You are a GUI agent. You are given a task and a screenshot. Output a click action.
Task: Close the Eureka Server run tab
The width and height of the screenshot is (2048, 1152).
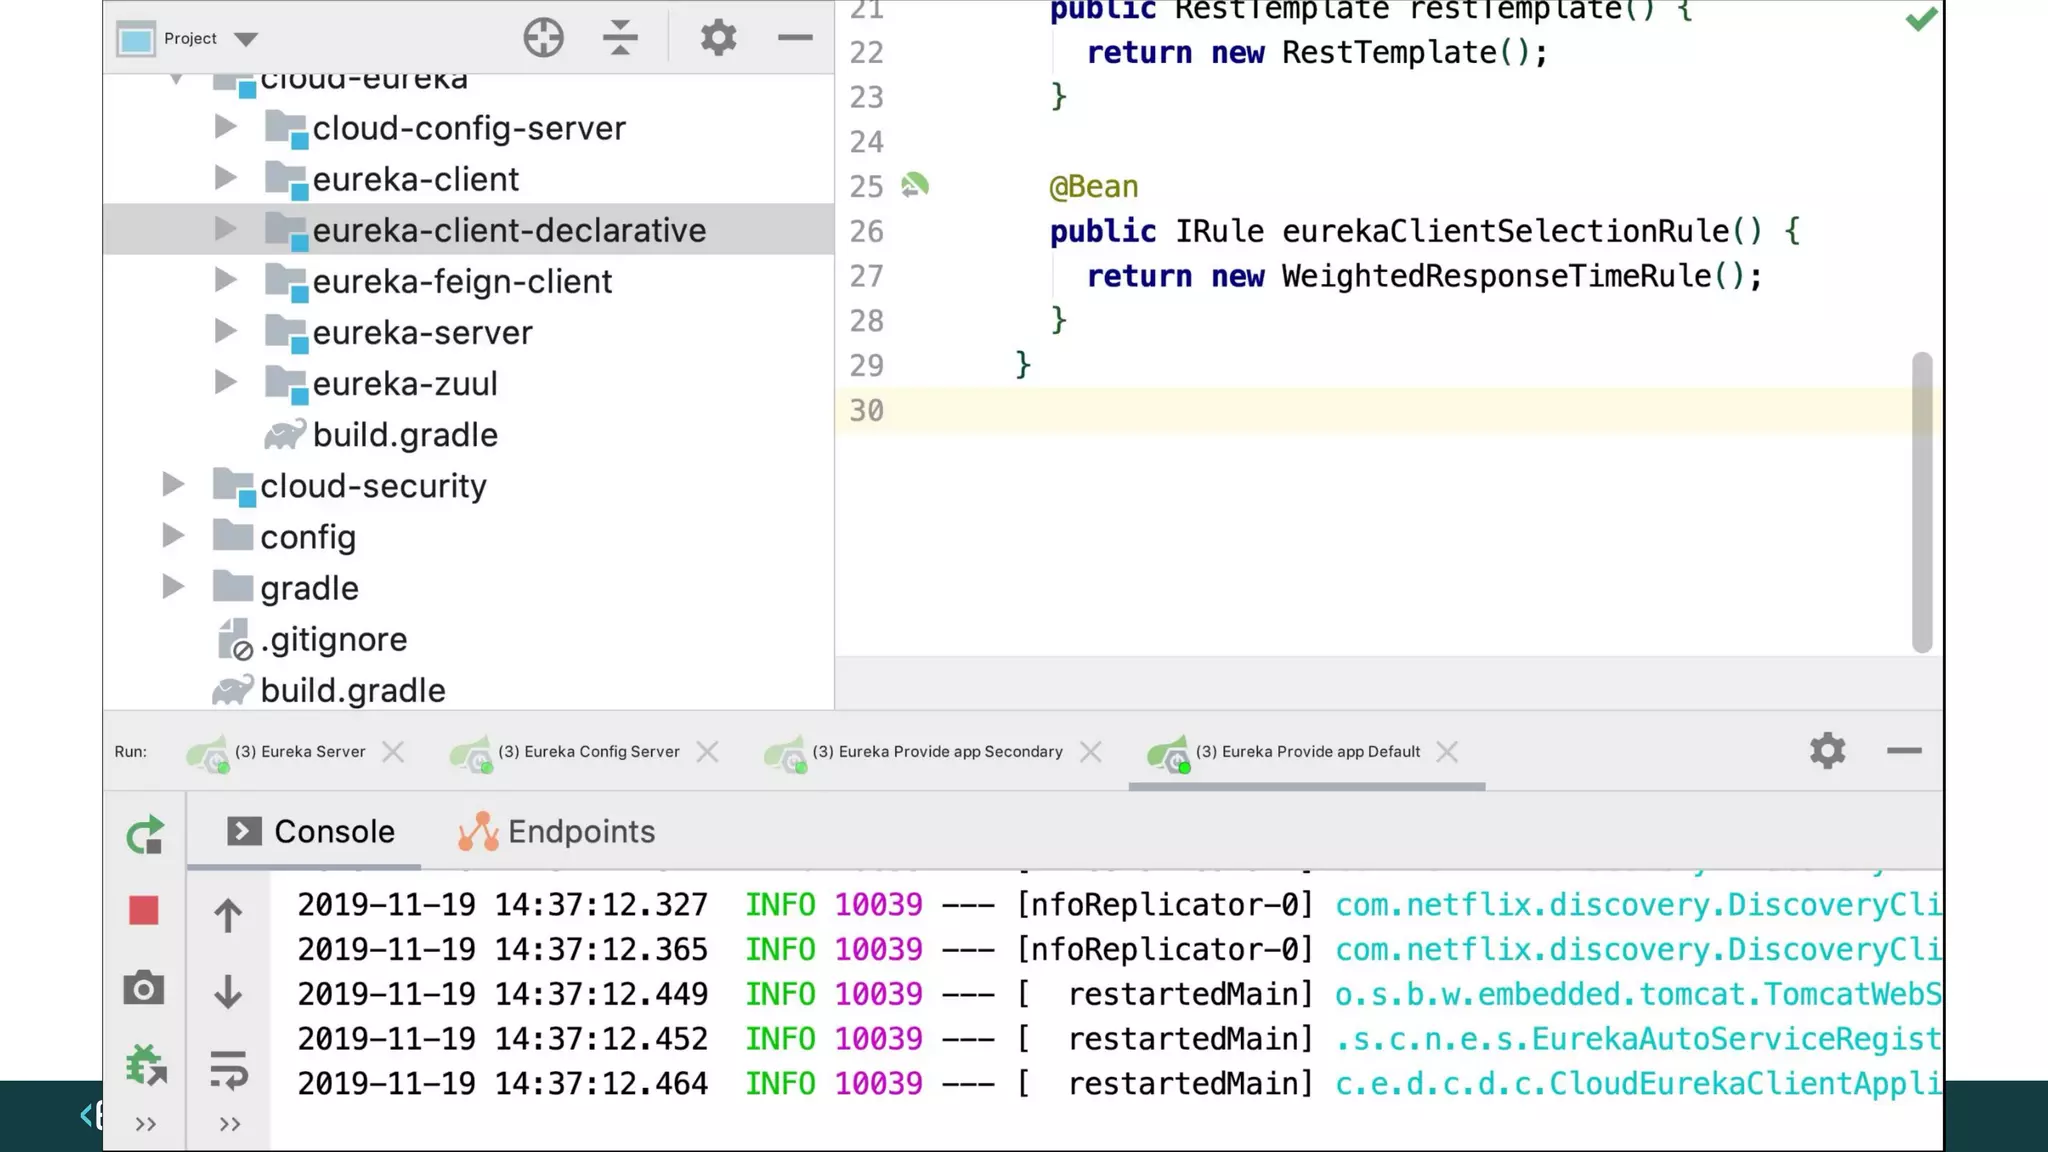393,752
